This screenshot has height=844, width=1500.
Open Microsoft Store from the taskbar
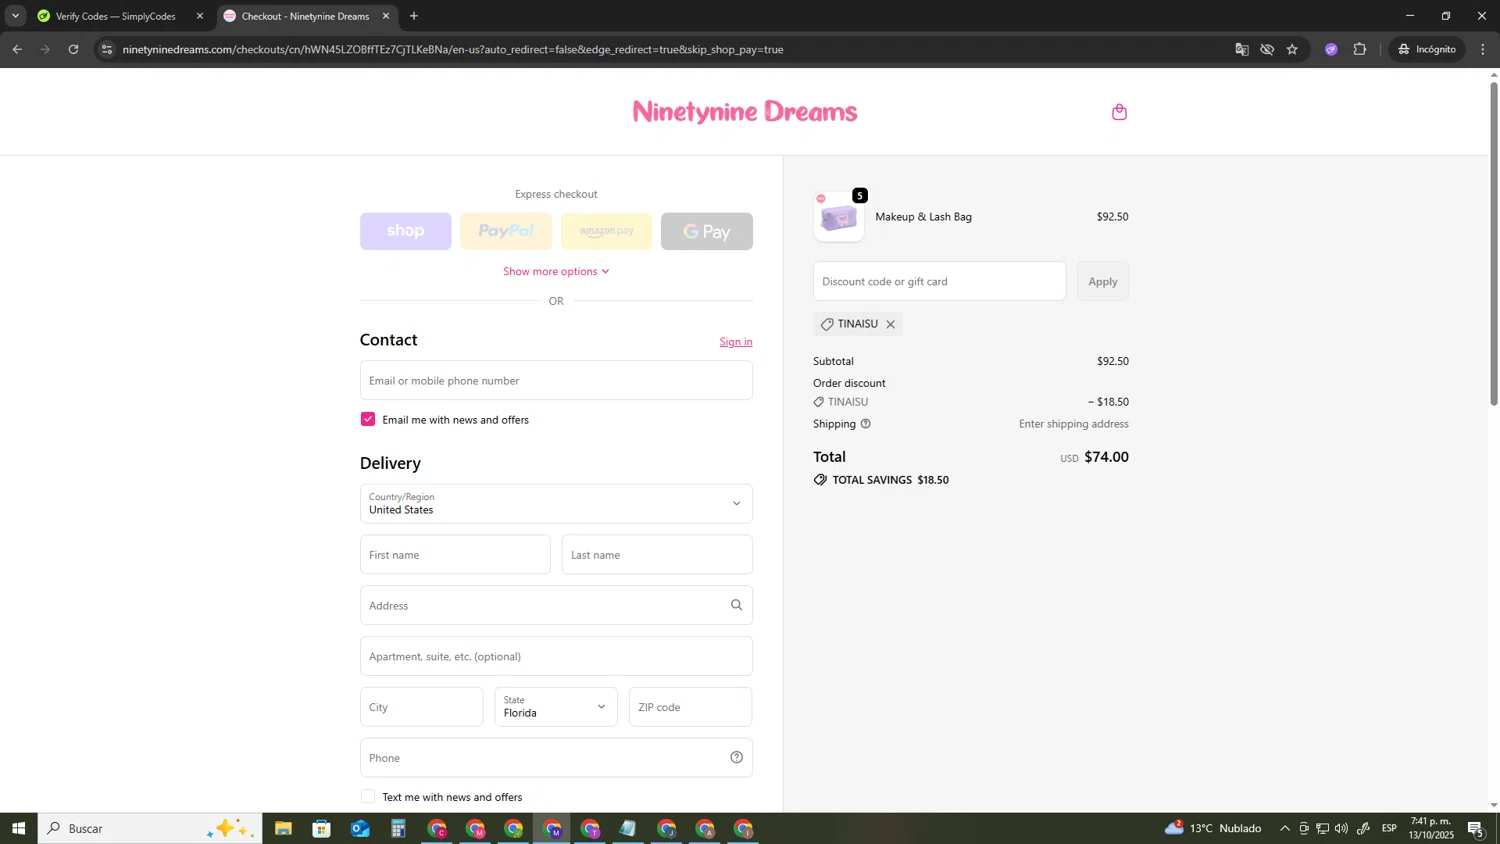[321, 828]
